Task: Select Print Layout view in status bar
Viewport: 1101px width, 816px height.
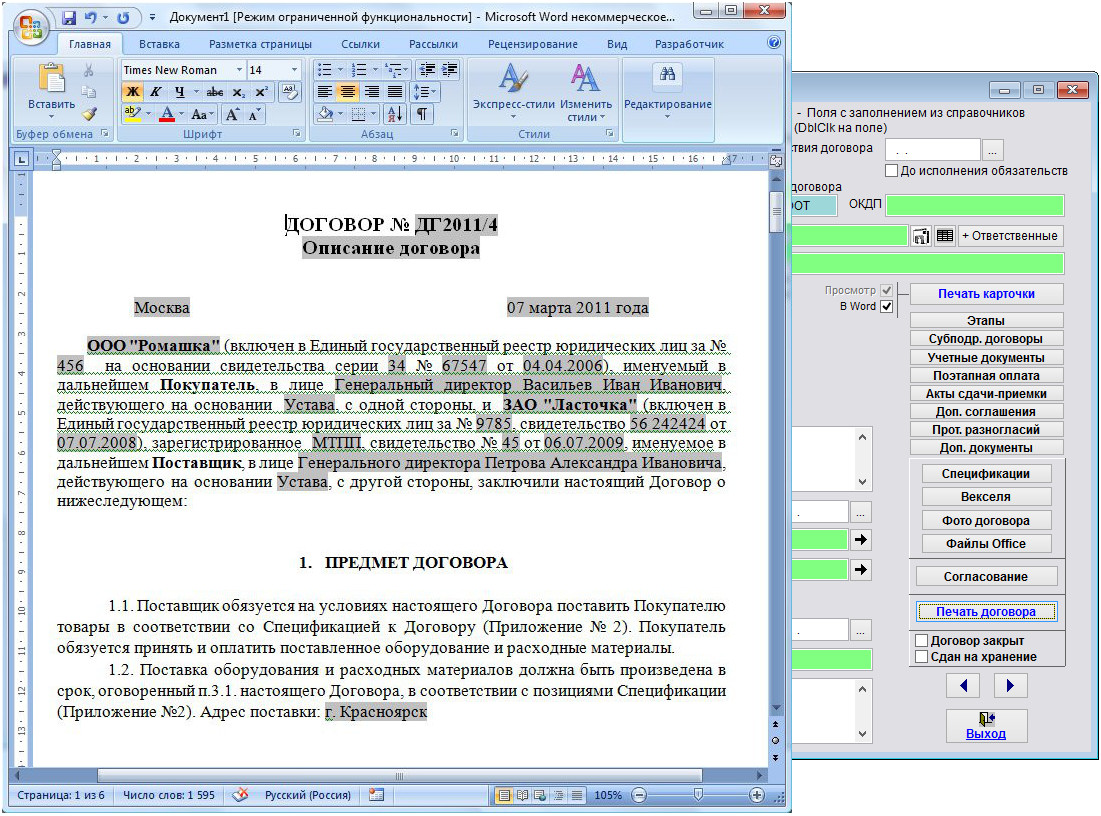Action: tap(503, 796)
